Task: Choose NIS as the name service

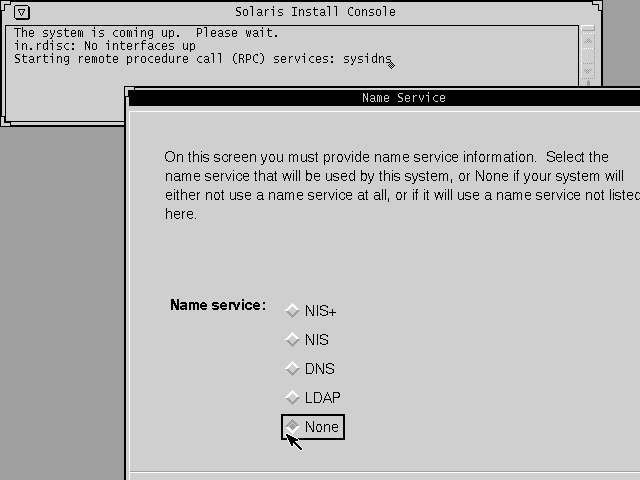Action: (307, 340)
